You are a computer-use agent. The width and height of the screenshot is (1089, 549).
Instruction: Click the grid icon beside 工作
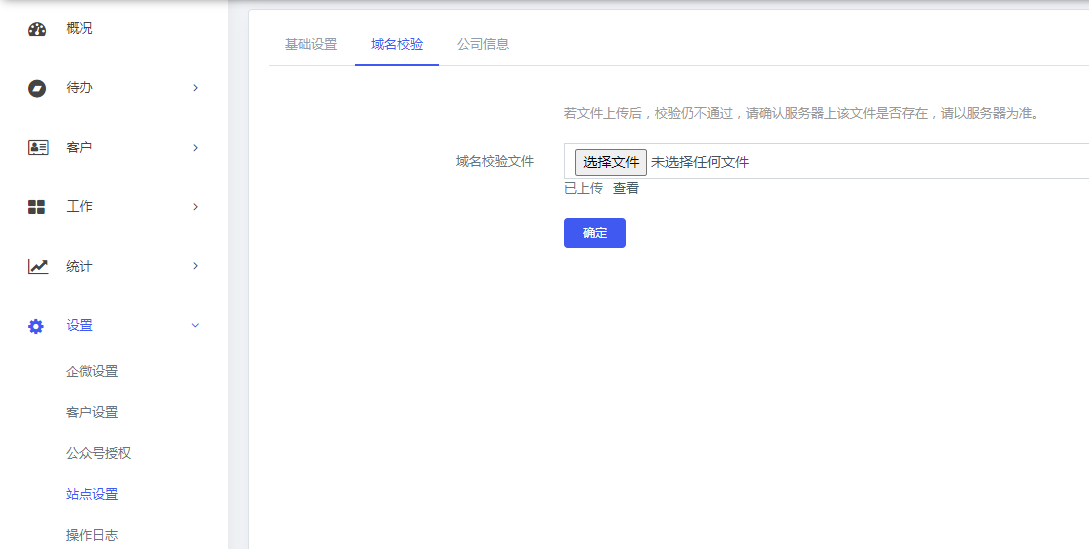coord(37,207)
